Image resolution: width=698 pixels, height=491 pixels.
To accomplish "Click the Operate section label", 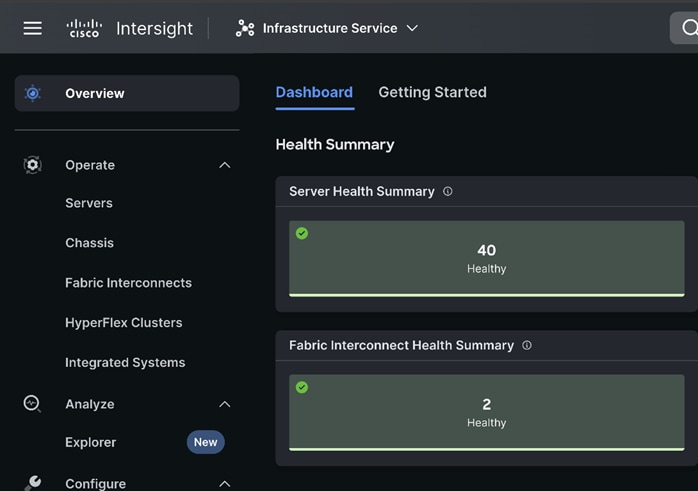I will pos(90,165).
